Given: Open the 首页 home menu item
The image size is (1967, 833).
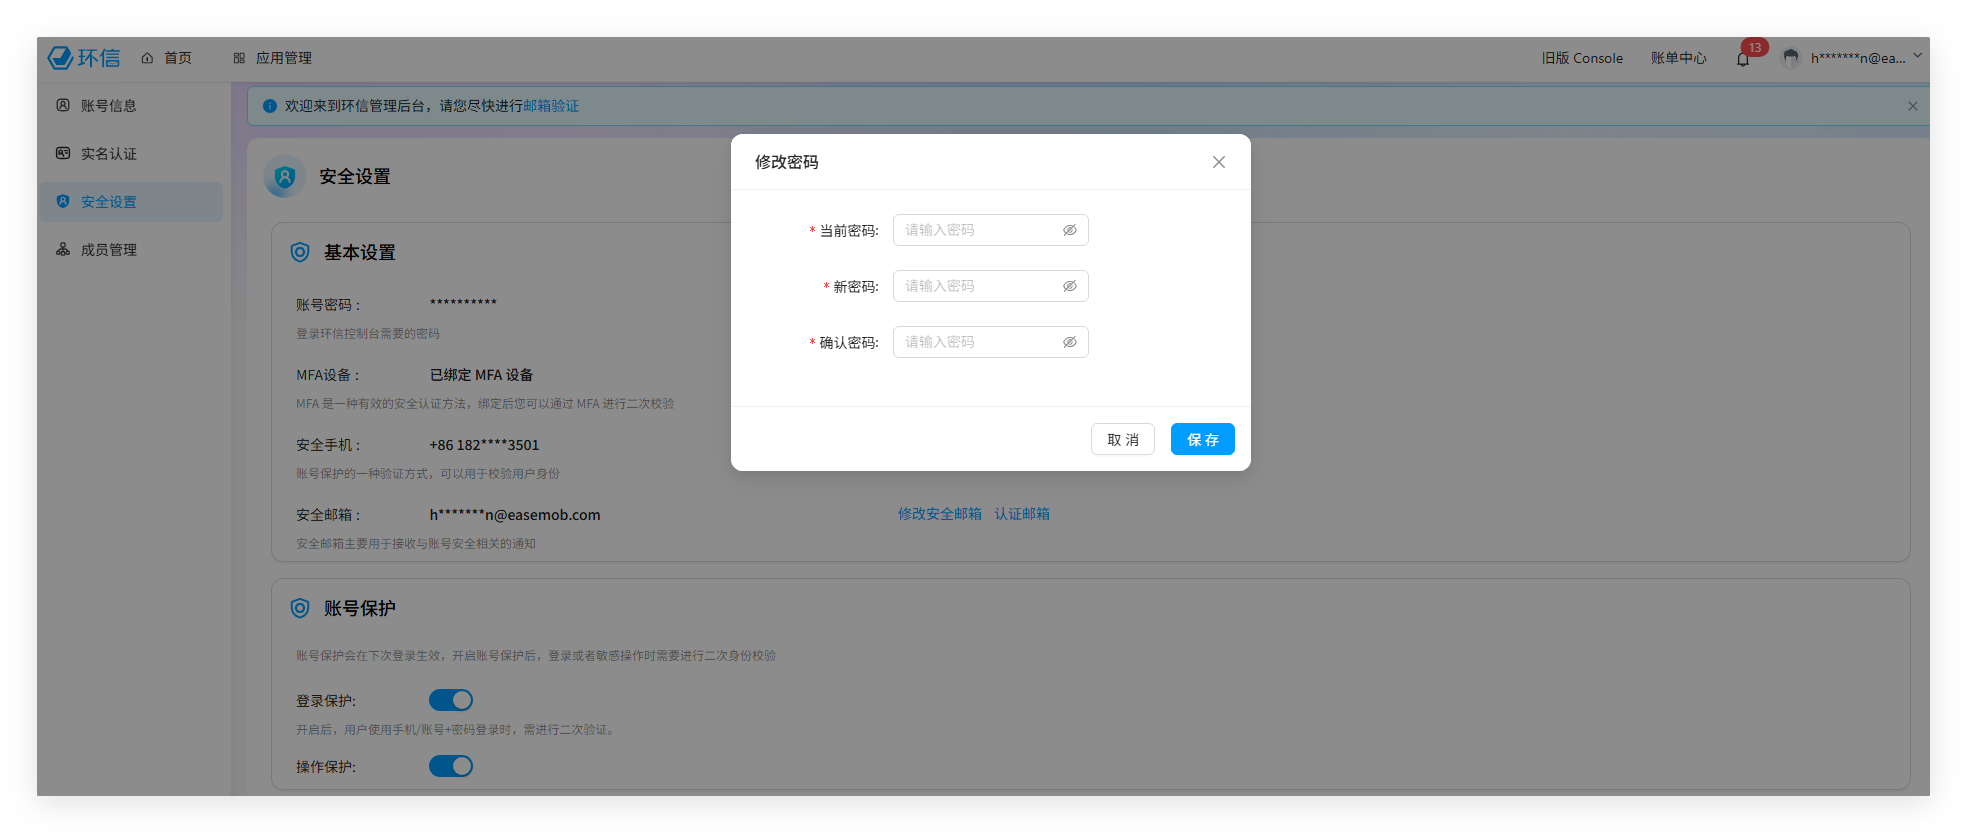Looking at the screenshot, I should click(167, 58).
